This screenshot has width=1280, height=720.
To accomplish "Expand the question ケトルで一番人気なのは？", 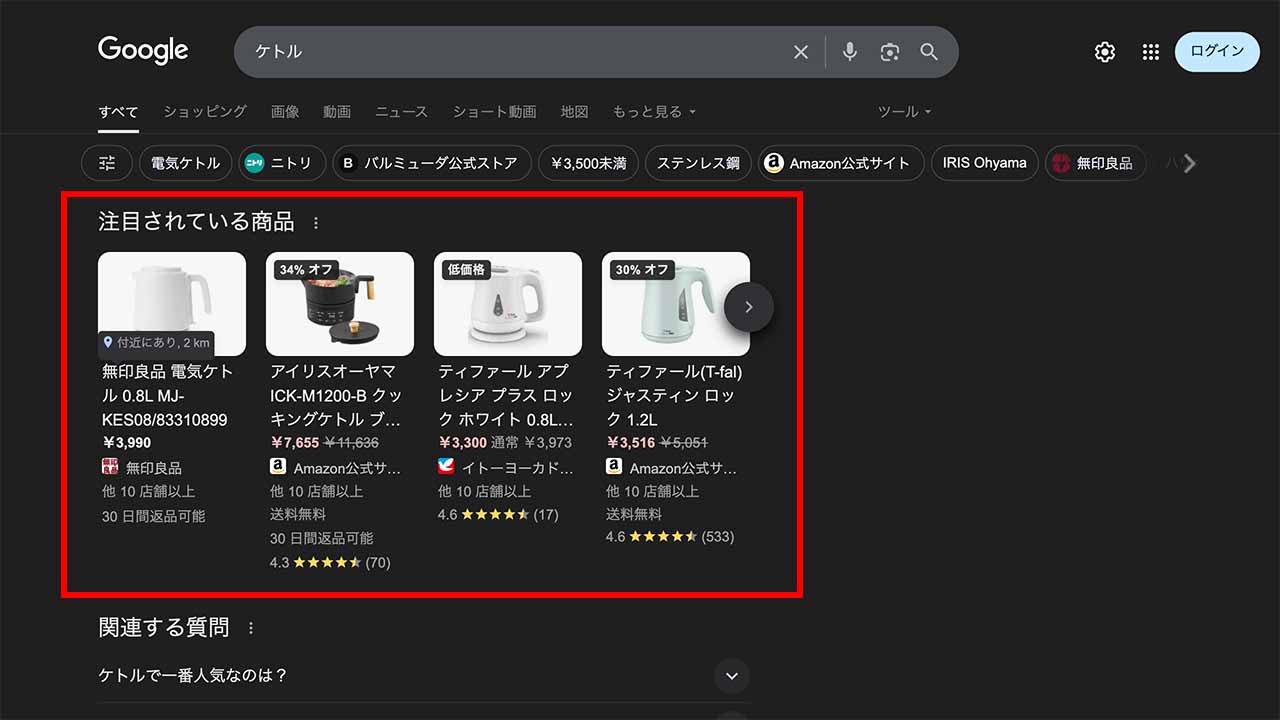I will pos(424,676).
